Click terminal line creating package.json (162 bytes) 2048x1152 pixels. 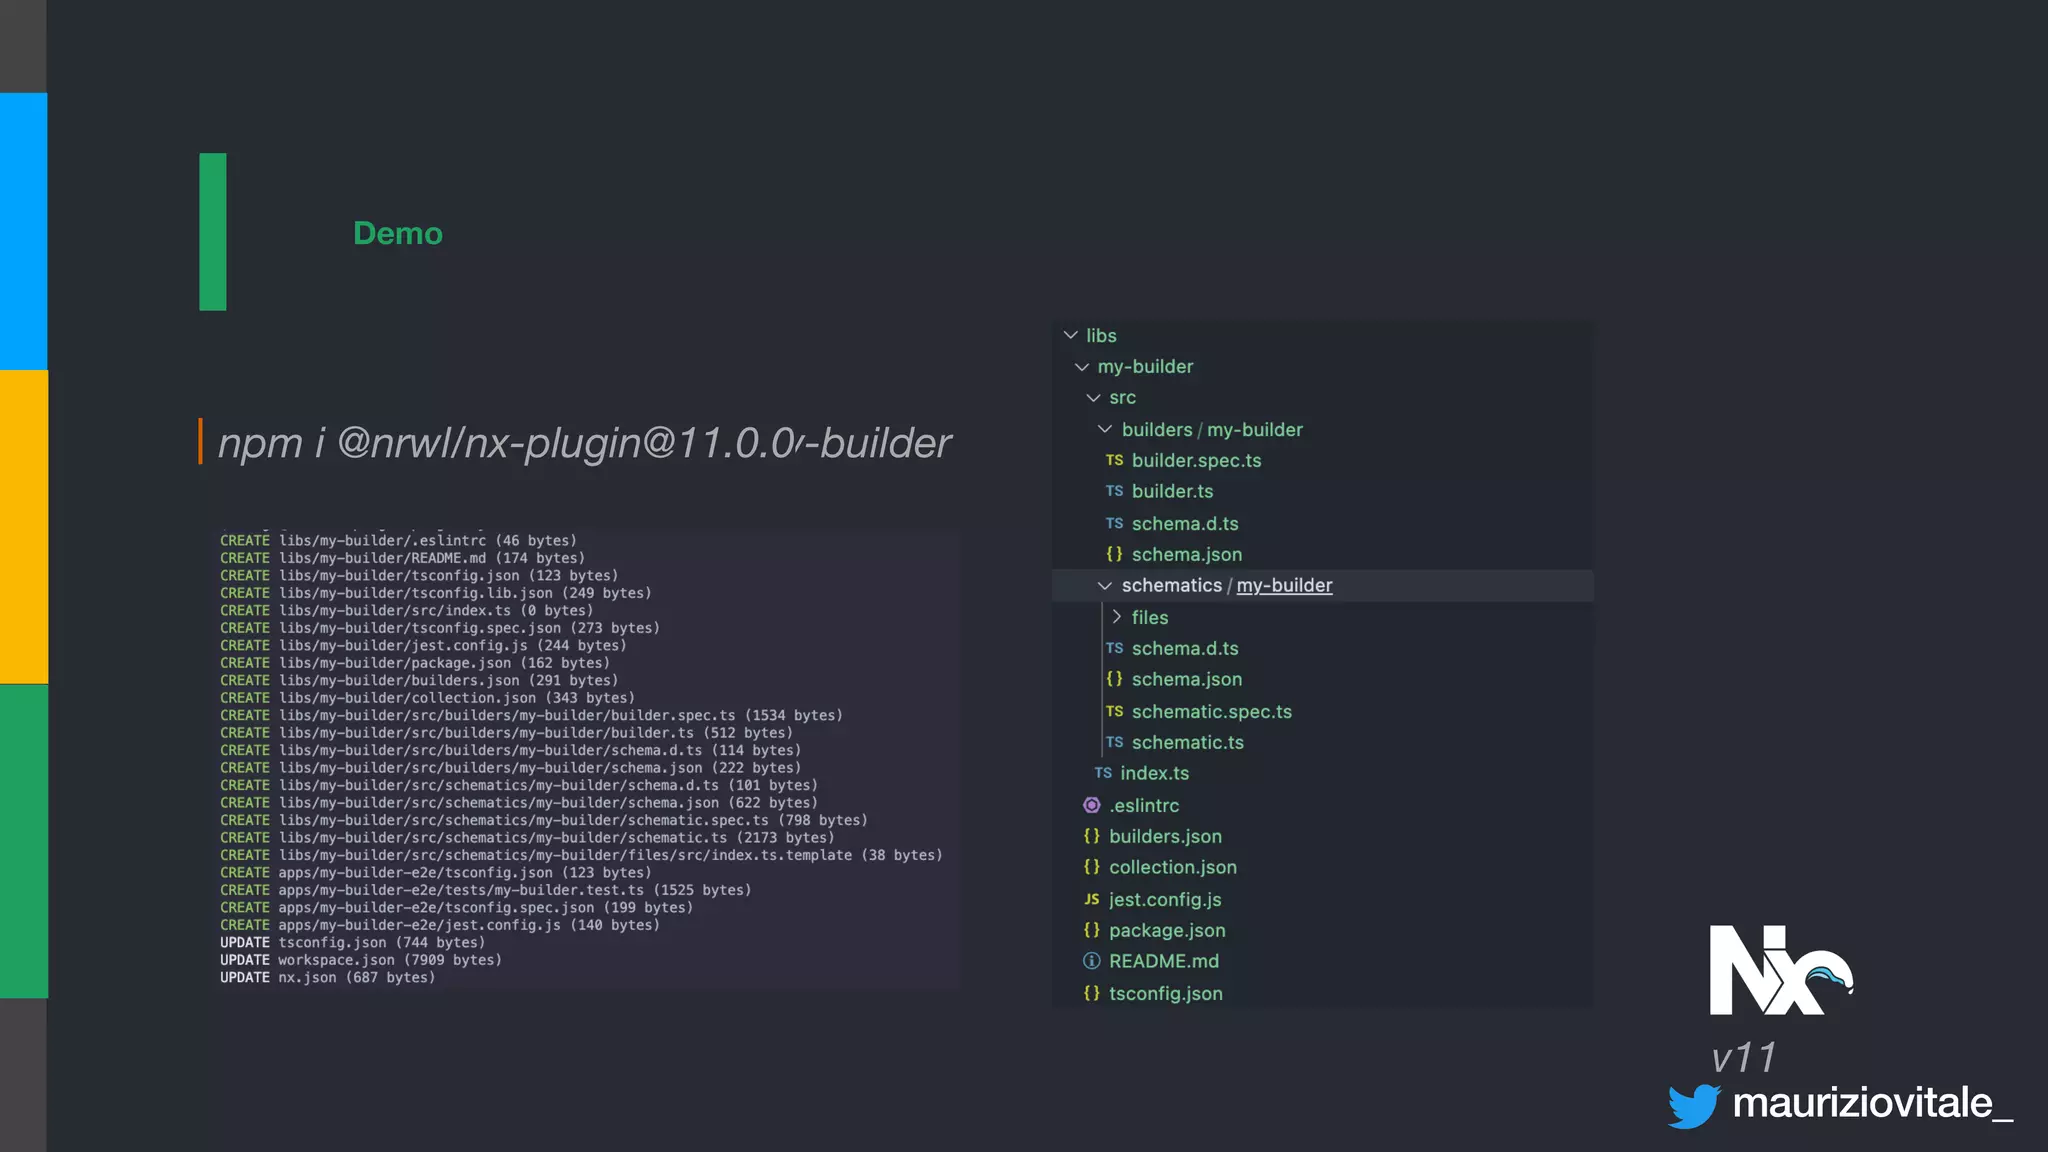[415, 663]
